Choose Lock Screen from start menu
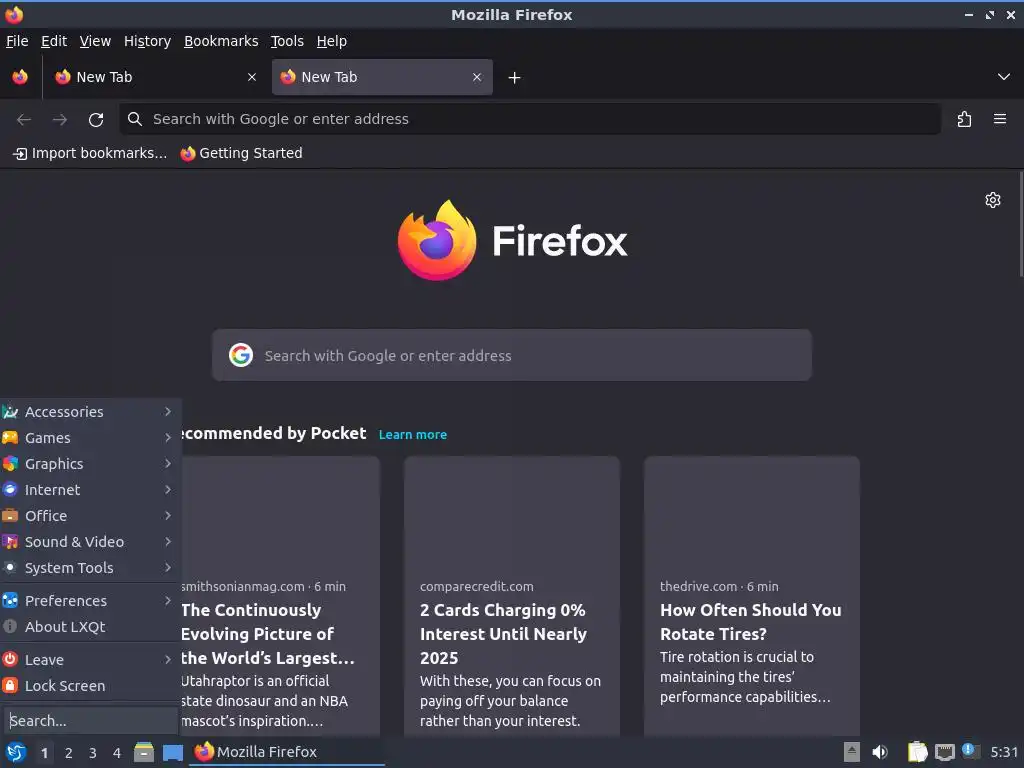Viewport: 1024px width, 768px height. (x=90, y=686)
